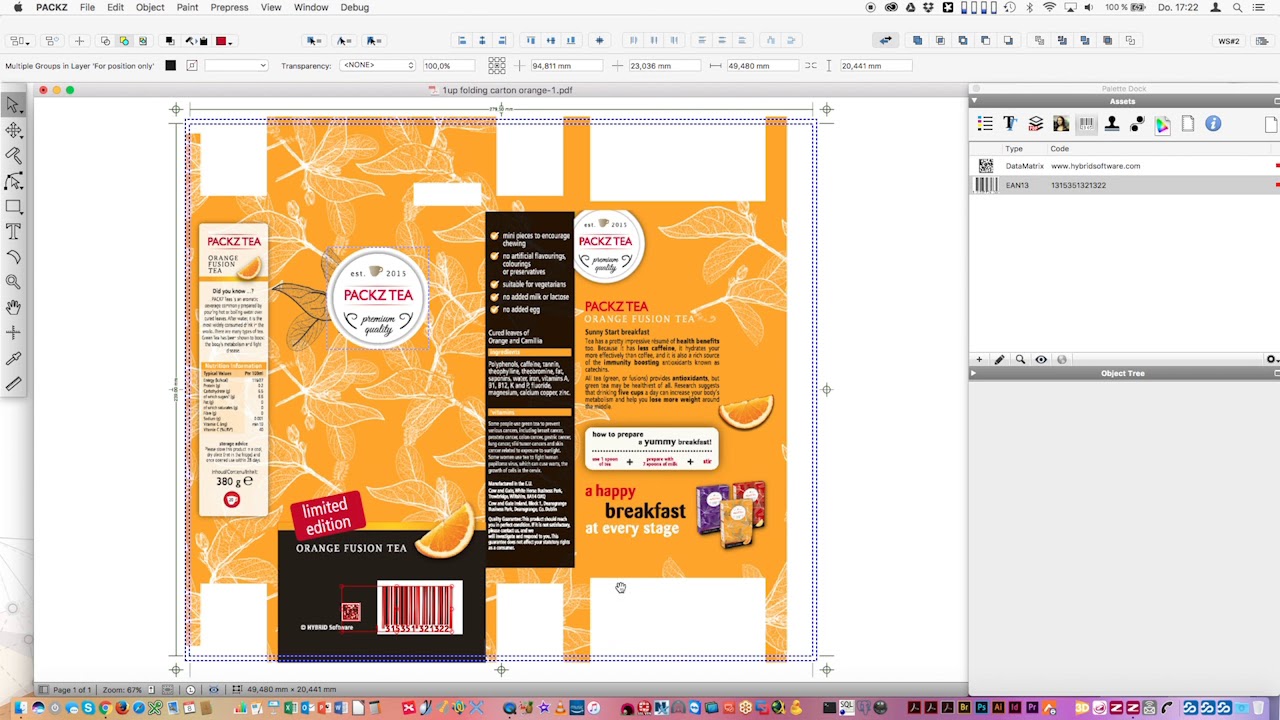The image size is (1280, 720).
Task: Open the Transparency <NONE> dropdown
Action: pos(377,66)
